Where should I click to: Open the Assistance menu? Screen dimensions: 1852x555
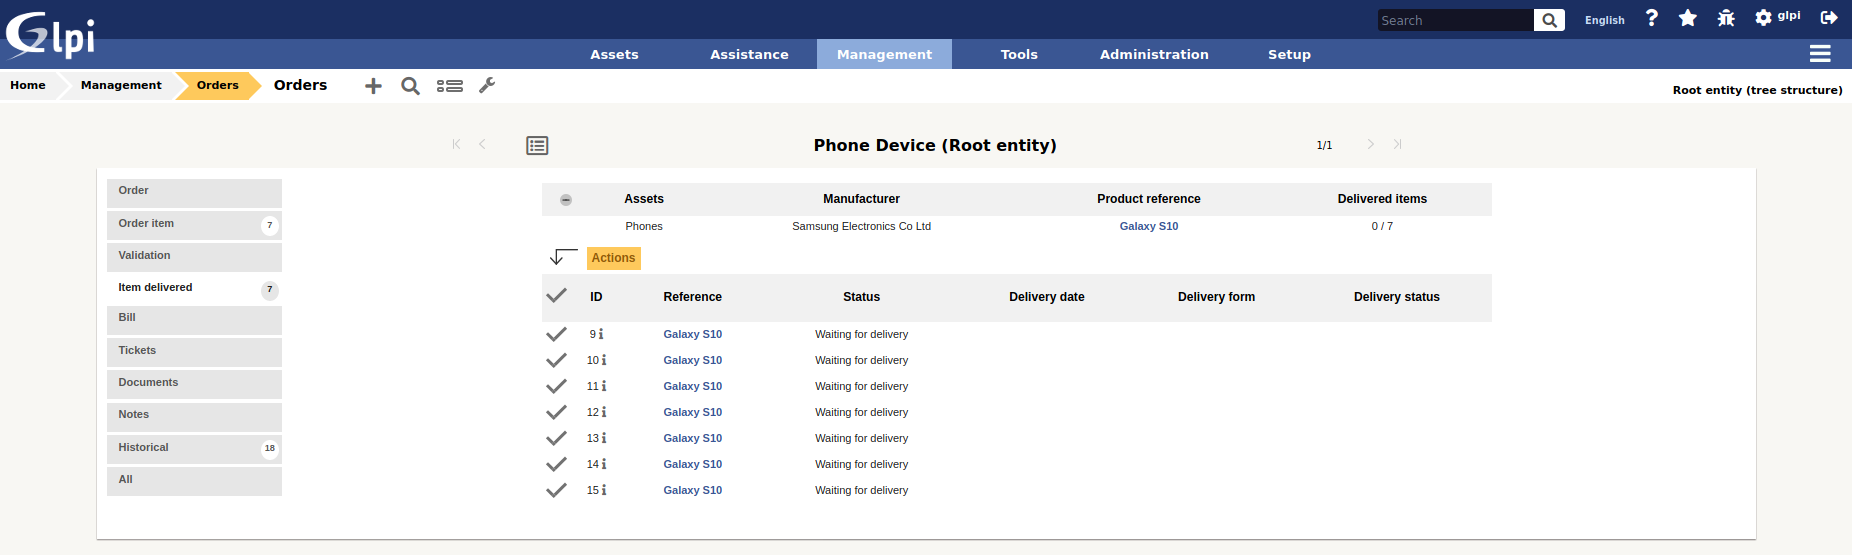click(749, 54)
